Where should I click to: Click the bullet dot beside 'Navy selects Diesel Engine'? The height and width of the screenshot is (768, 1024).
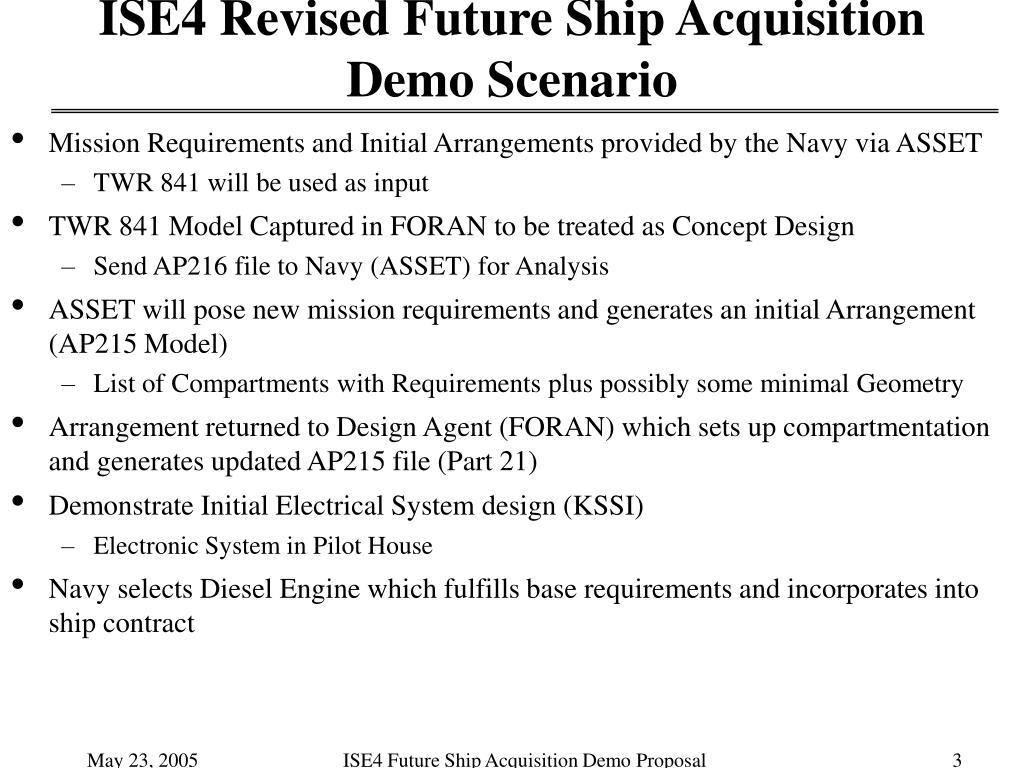point(18,583)
